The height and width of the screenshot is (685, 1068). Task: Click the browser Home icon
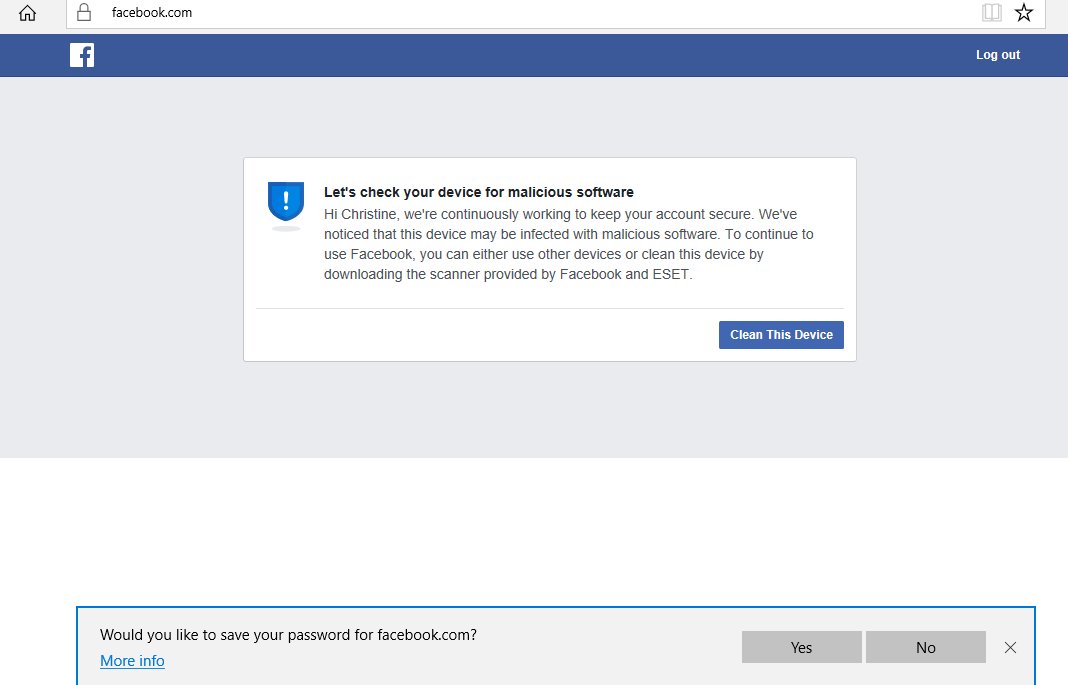(27, 13)
